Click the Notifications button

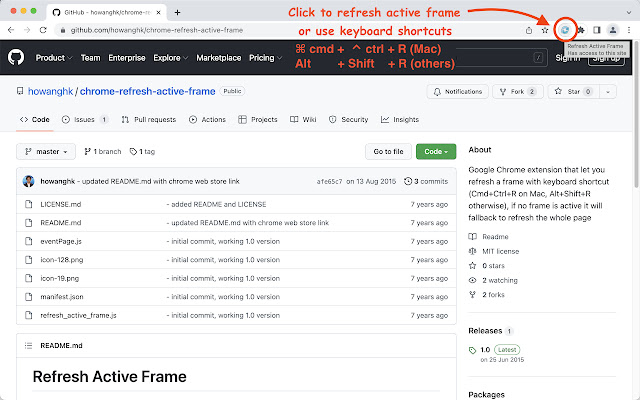pyautogui.click(x=458, y=92)
